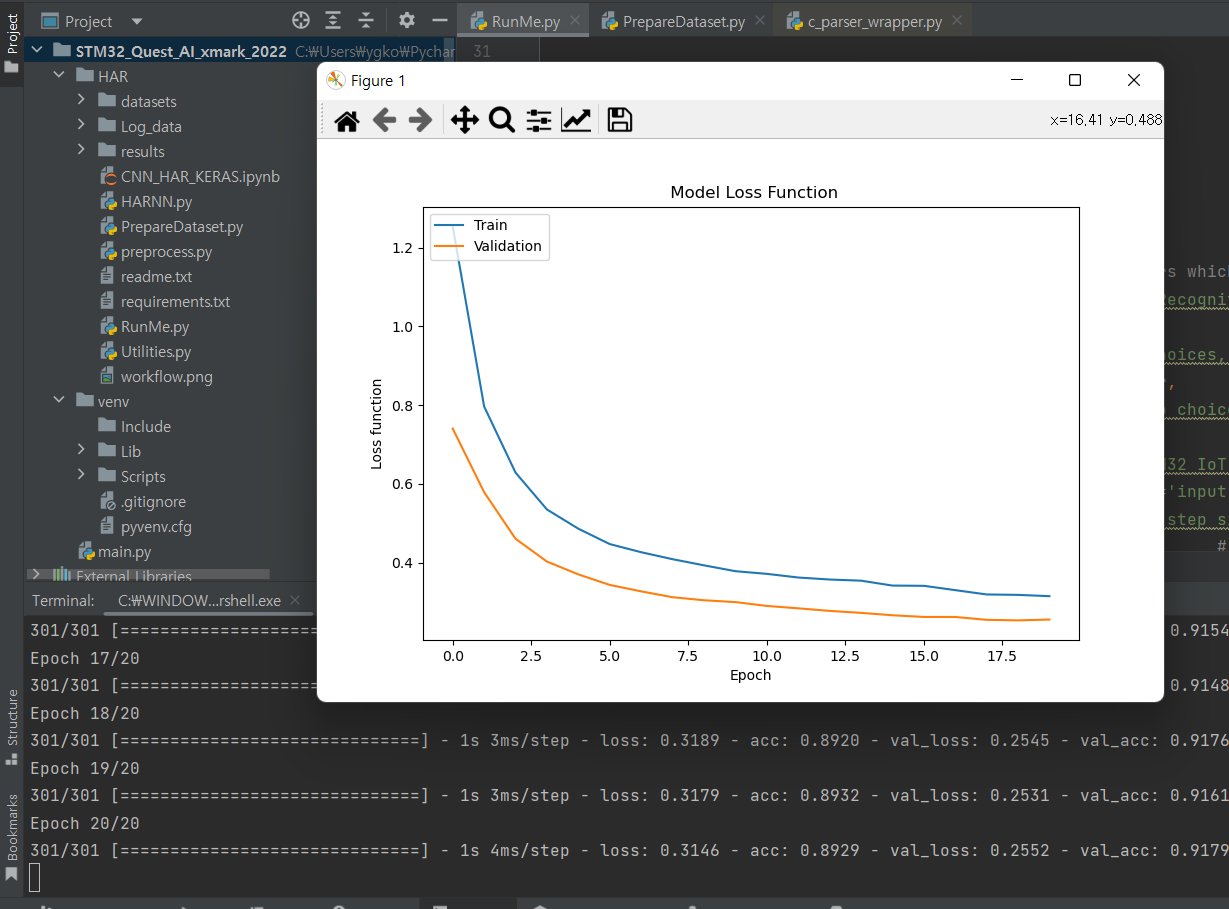Switch to RunMe.py editor tab
The image size is (1229, 909).
click(524, 21)
